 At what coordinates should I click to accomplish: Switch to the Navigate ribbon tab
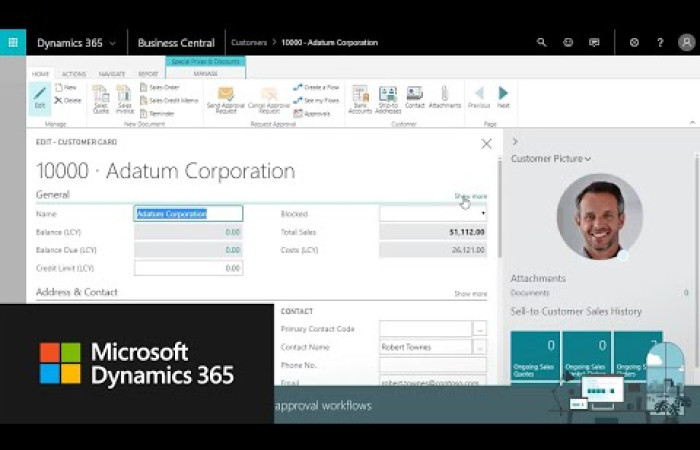112,74
